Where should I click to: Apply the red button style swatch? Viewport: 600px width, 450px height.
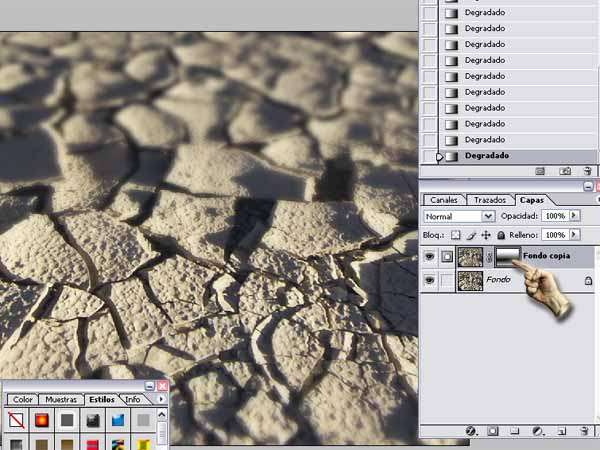click(x=43, y=420)
